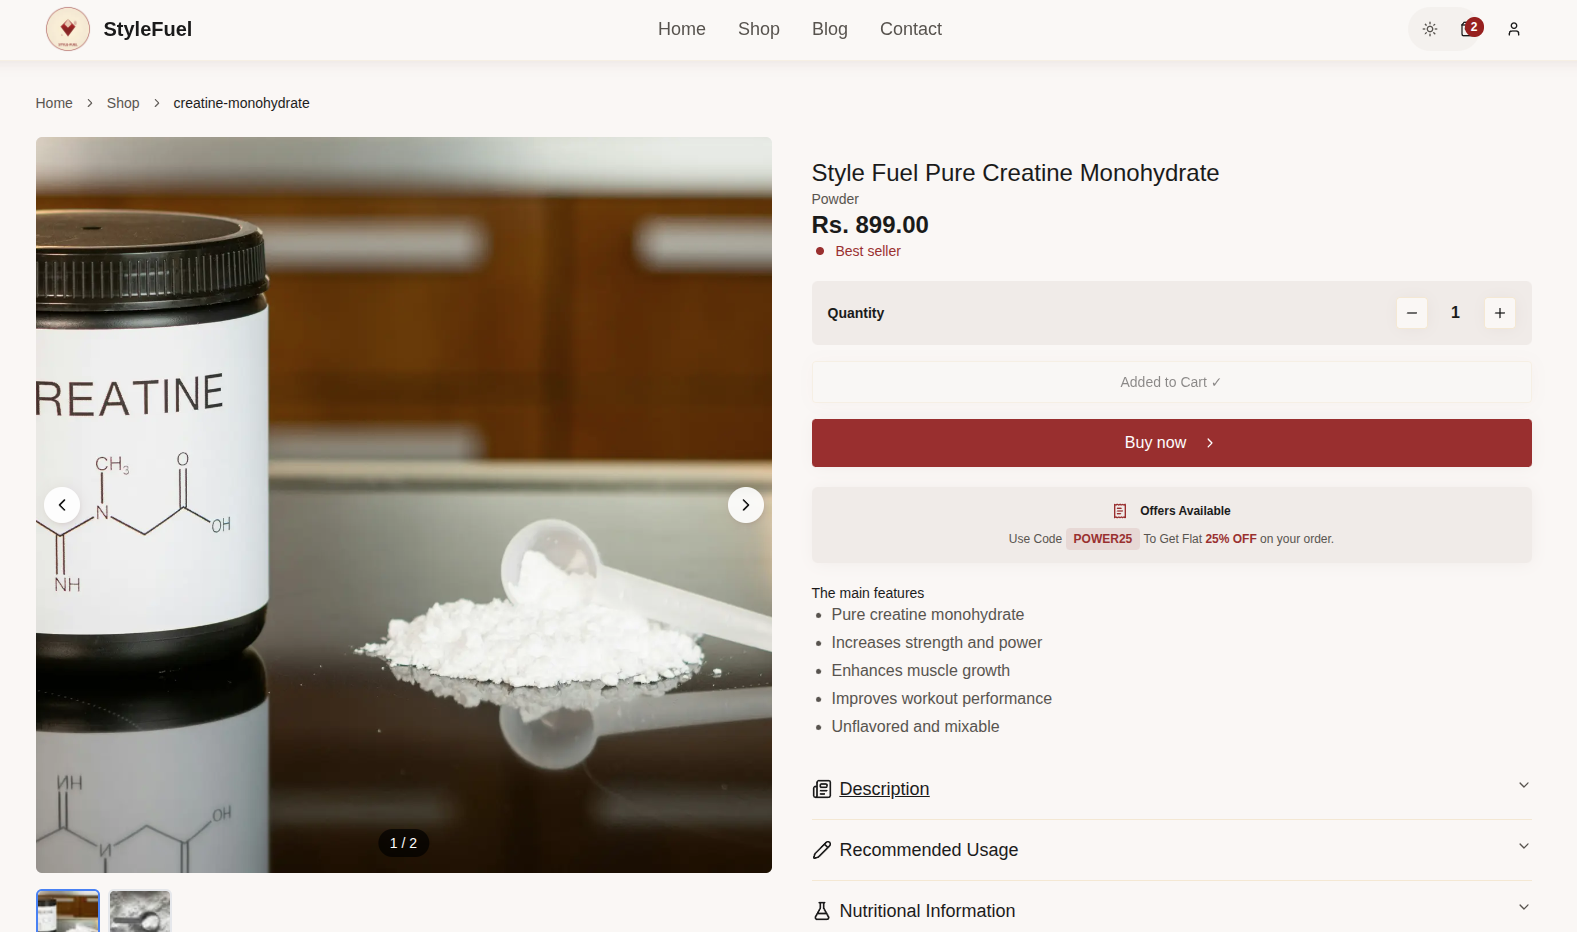
Task: Select the first product thumbnail
Action: (68, 911)
